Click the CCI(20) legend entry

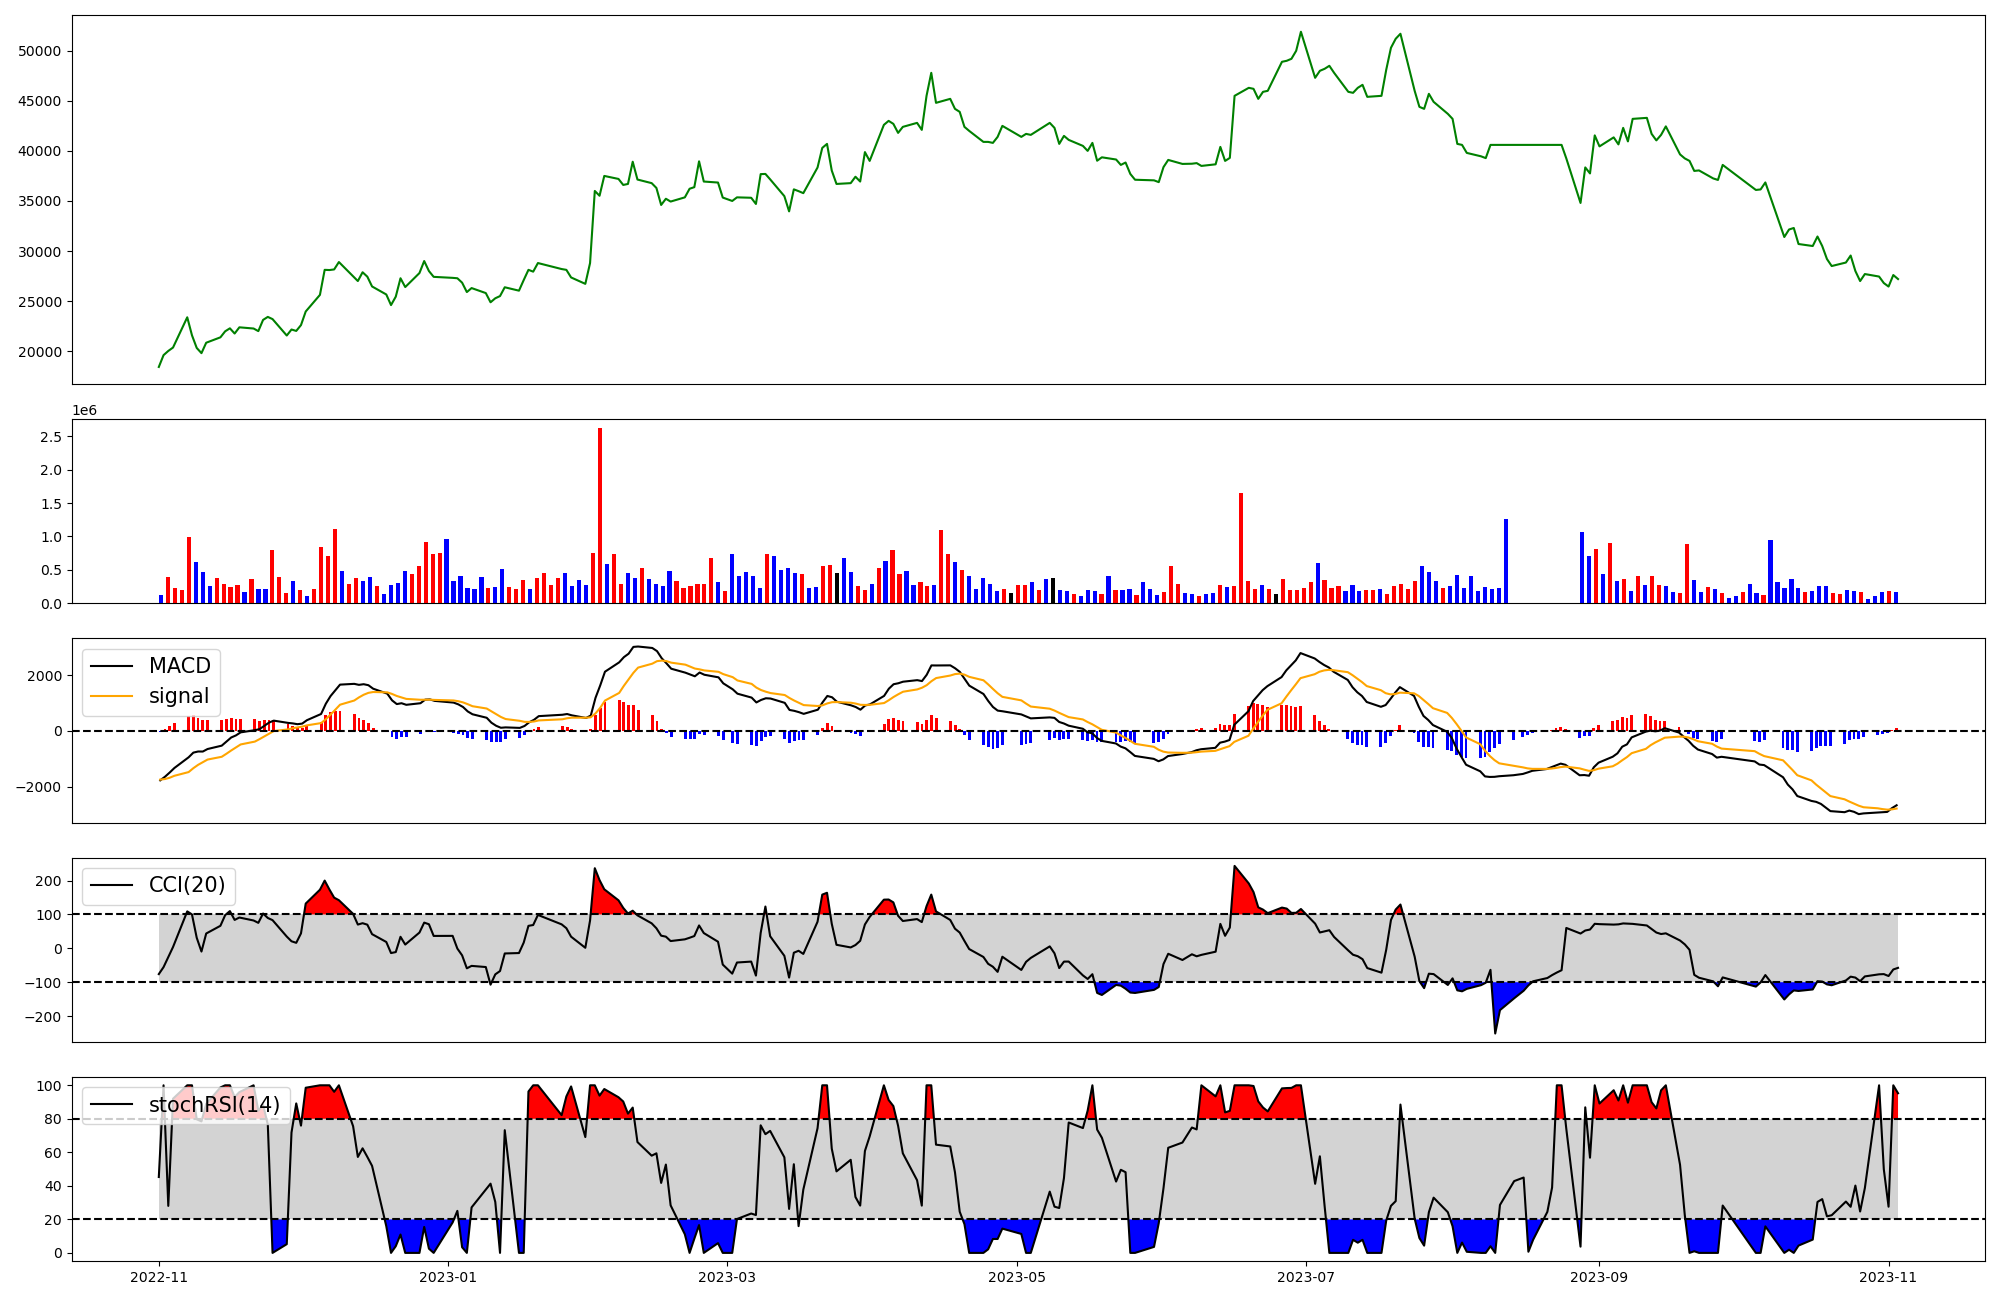[187, 885]
